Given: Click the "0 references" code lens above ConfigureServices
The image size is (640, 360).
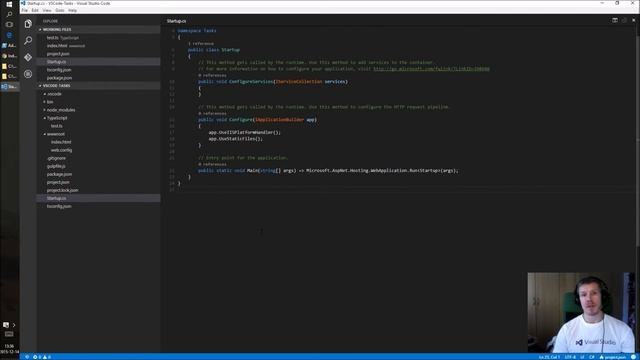Looking at the screenshot, I should (x=212, y=75).
